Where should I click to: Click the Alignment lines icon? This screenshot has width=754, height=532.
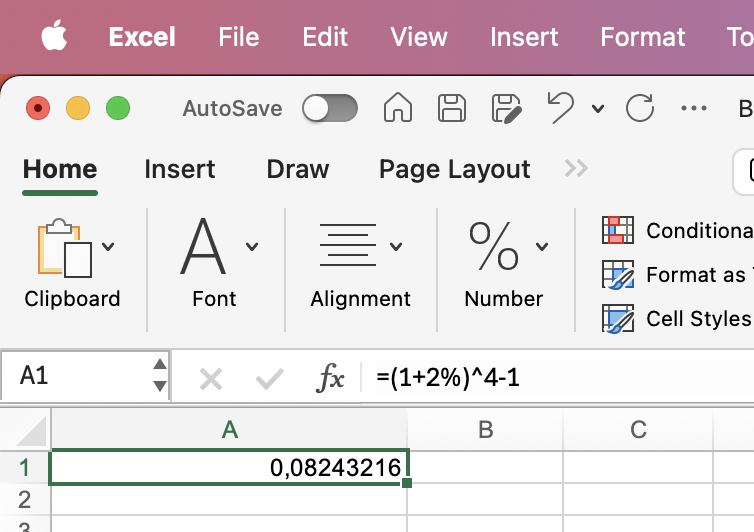pos(348,245)
